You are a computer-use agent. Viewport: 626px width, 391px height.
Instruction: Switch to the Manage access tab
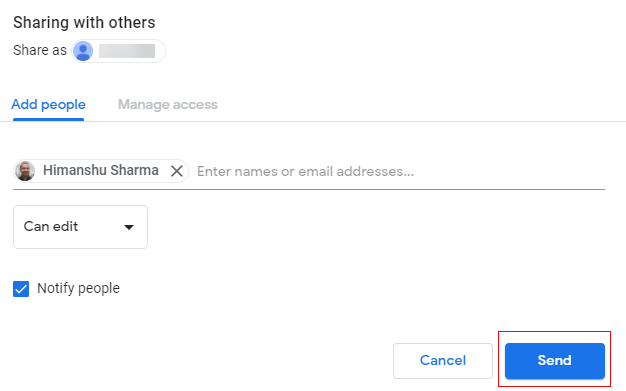coord(168,105)
